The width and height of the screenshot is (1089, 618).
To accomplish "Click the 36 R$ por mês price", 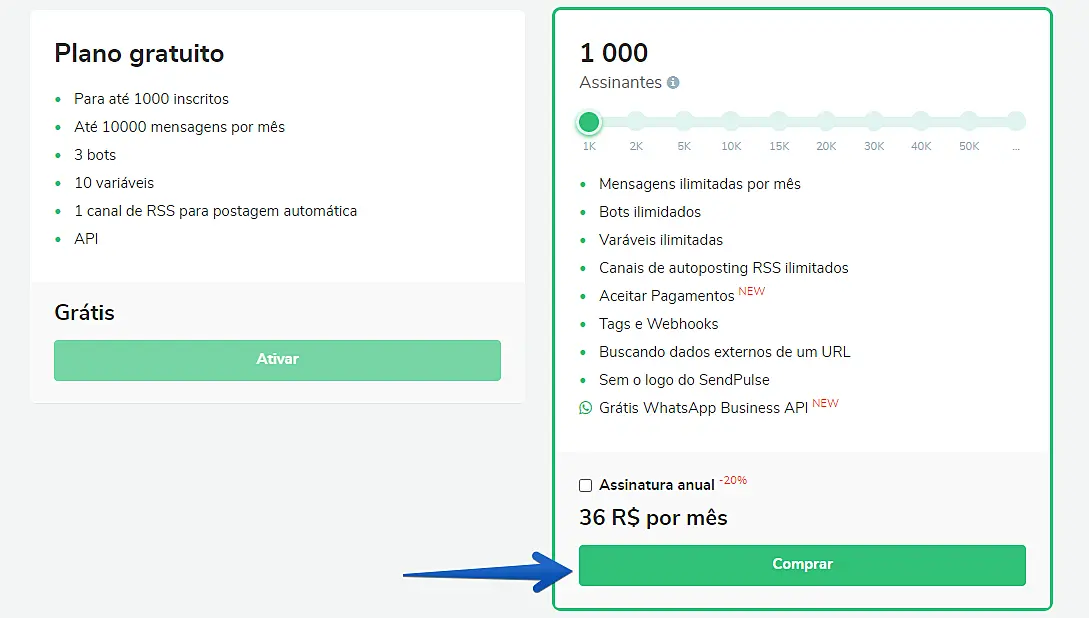I will point(653,518).
